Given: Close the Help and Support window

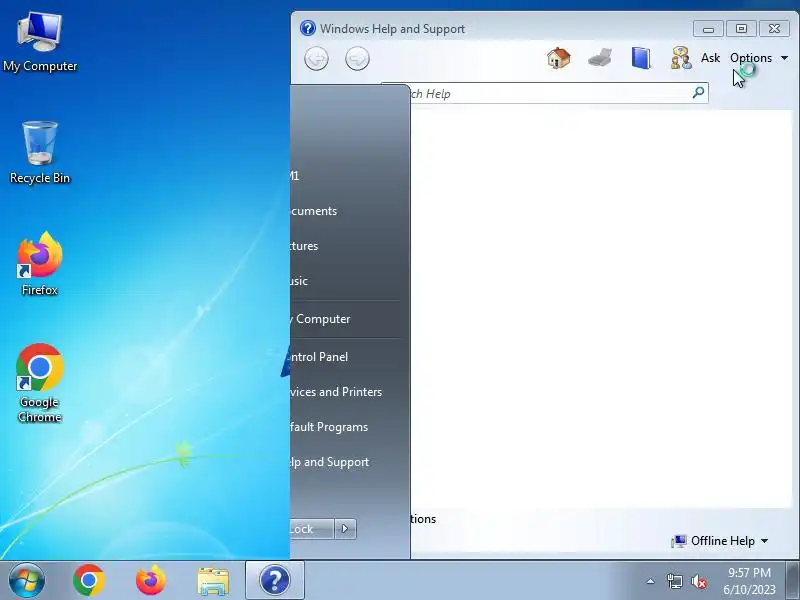Looking at the screenshot, I should [x=774, y=29].
